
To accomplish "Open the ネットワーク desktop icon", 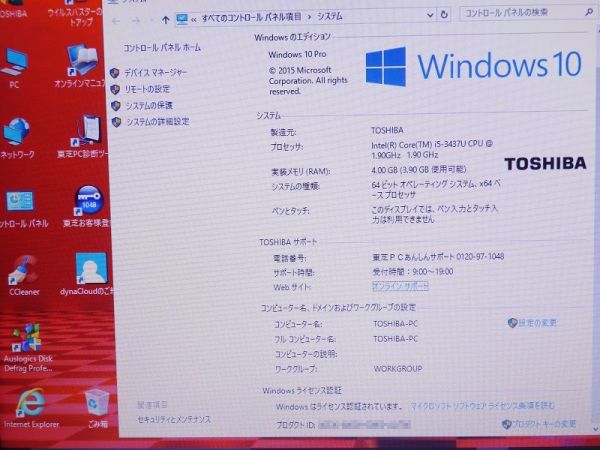I will click(16, 138).
